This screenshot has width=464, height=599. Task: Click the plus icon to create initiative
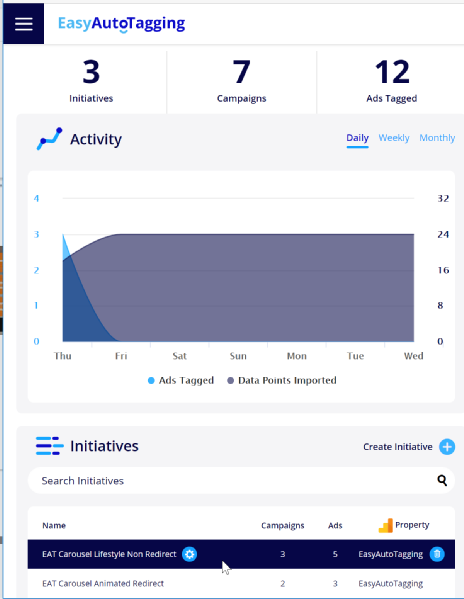click(447, 447)
